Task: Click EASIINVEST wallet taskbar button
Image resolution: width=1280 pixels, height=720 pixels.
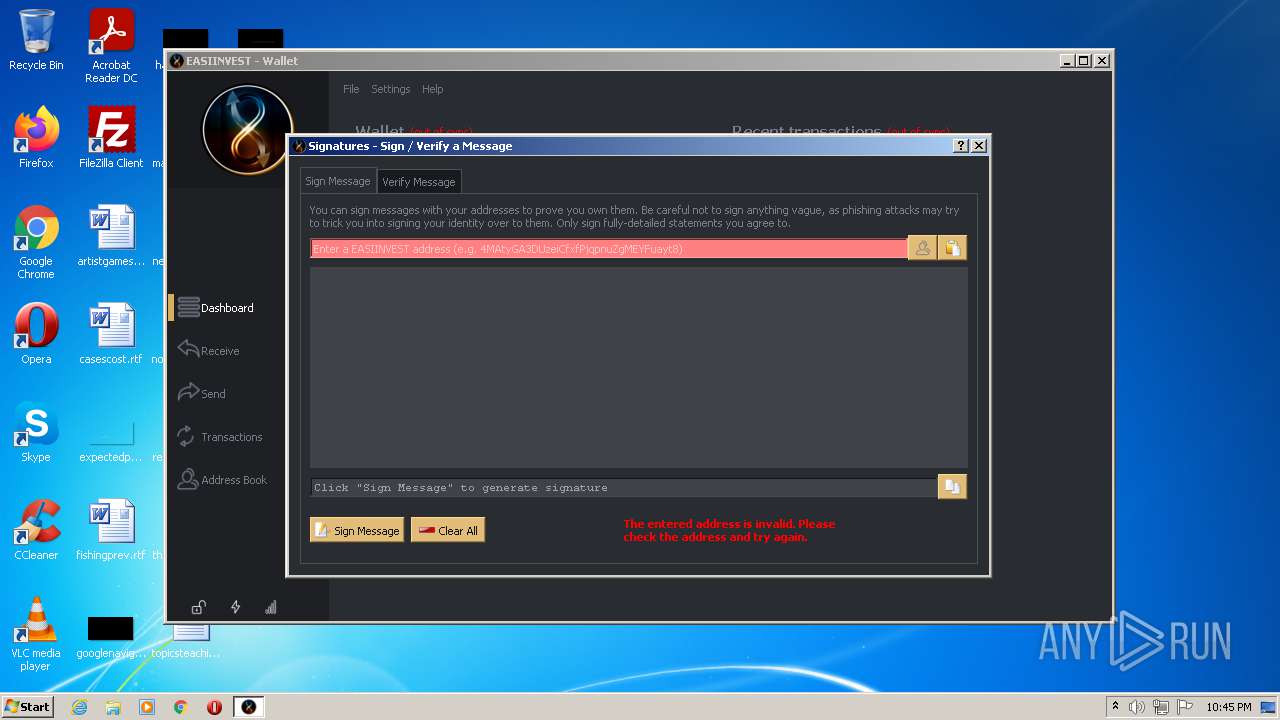Action: pos(249,707)
